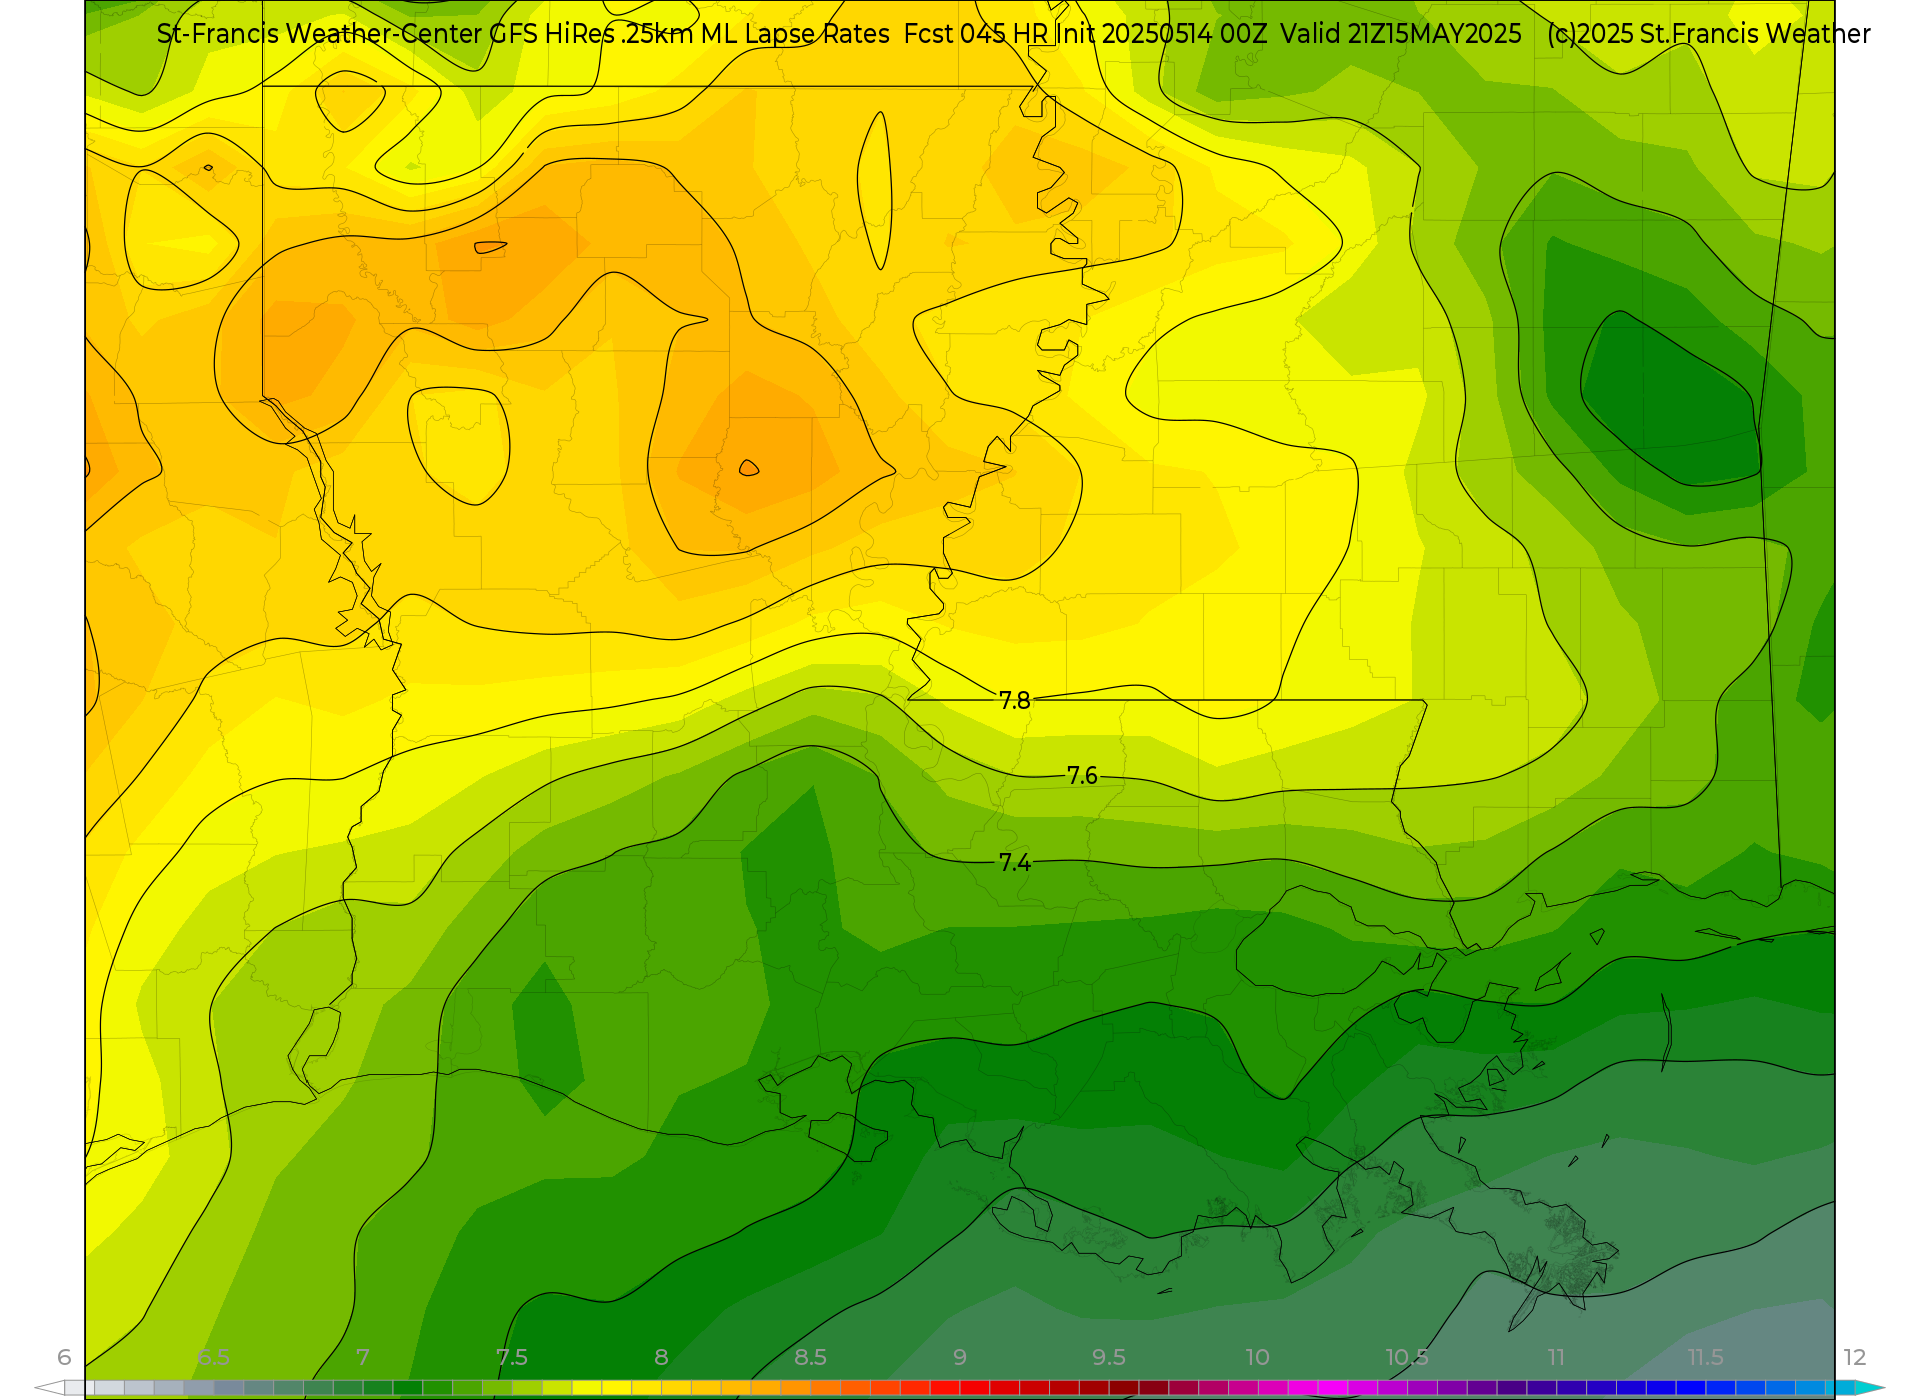This screenshot has height=1400, width=1920.
Task: Click the 7.6 contour label
Action: coord(1082,776)
